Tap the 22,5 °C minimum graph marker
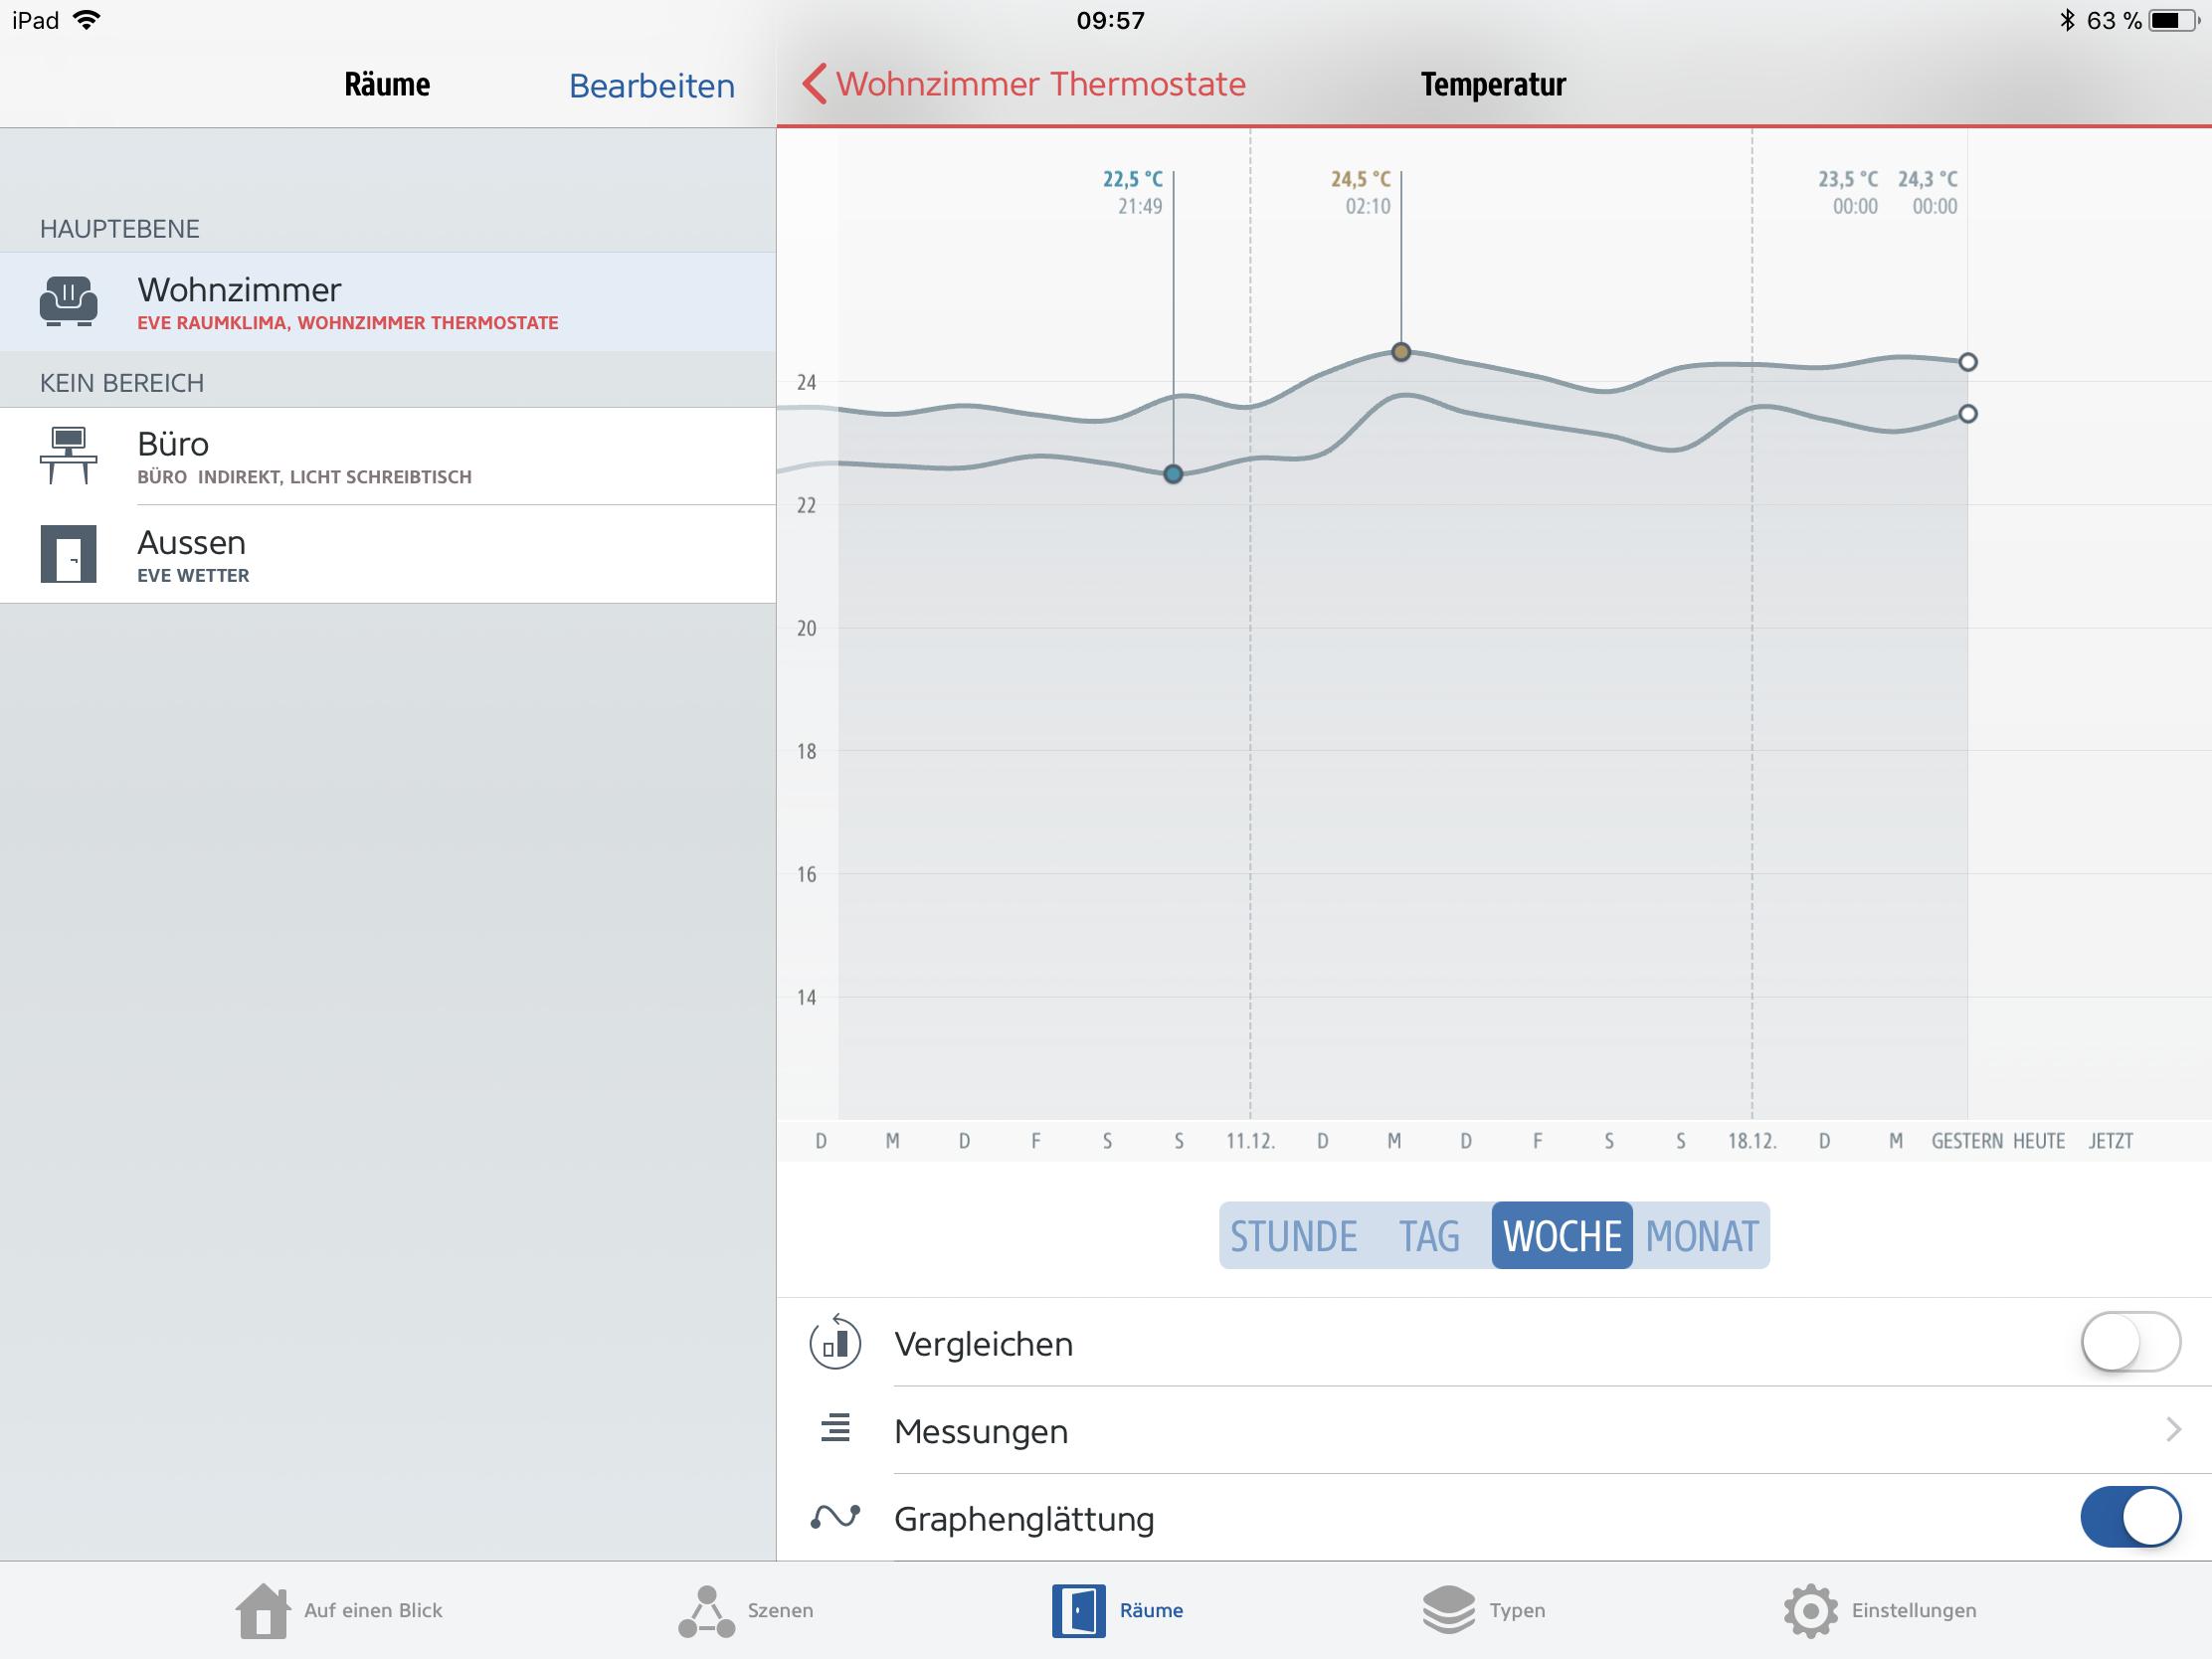 tap(1173, 474)
